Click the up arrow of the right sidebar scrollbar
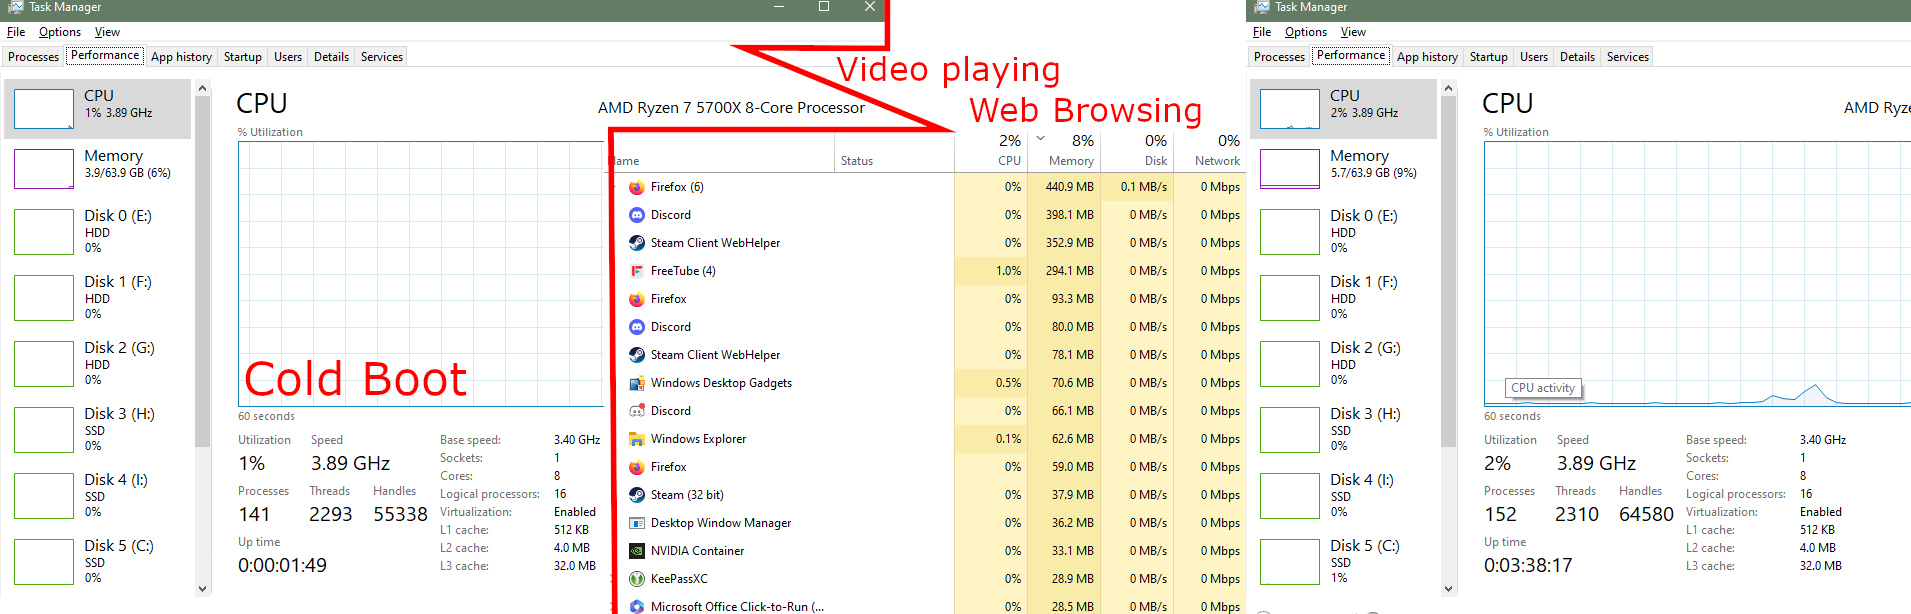Image resolution: width=1911 pixels, height=614 pixels. click(1449, 89)
